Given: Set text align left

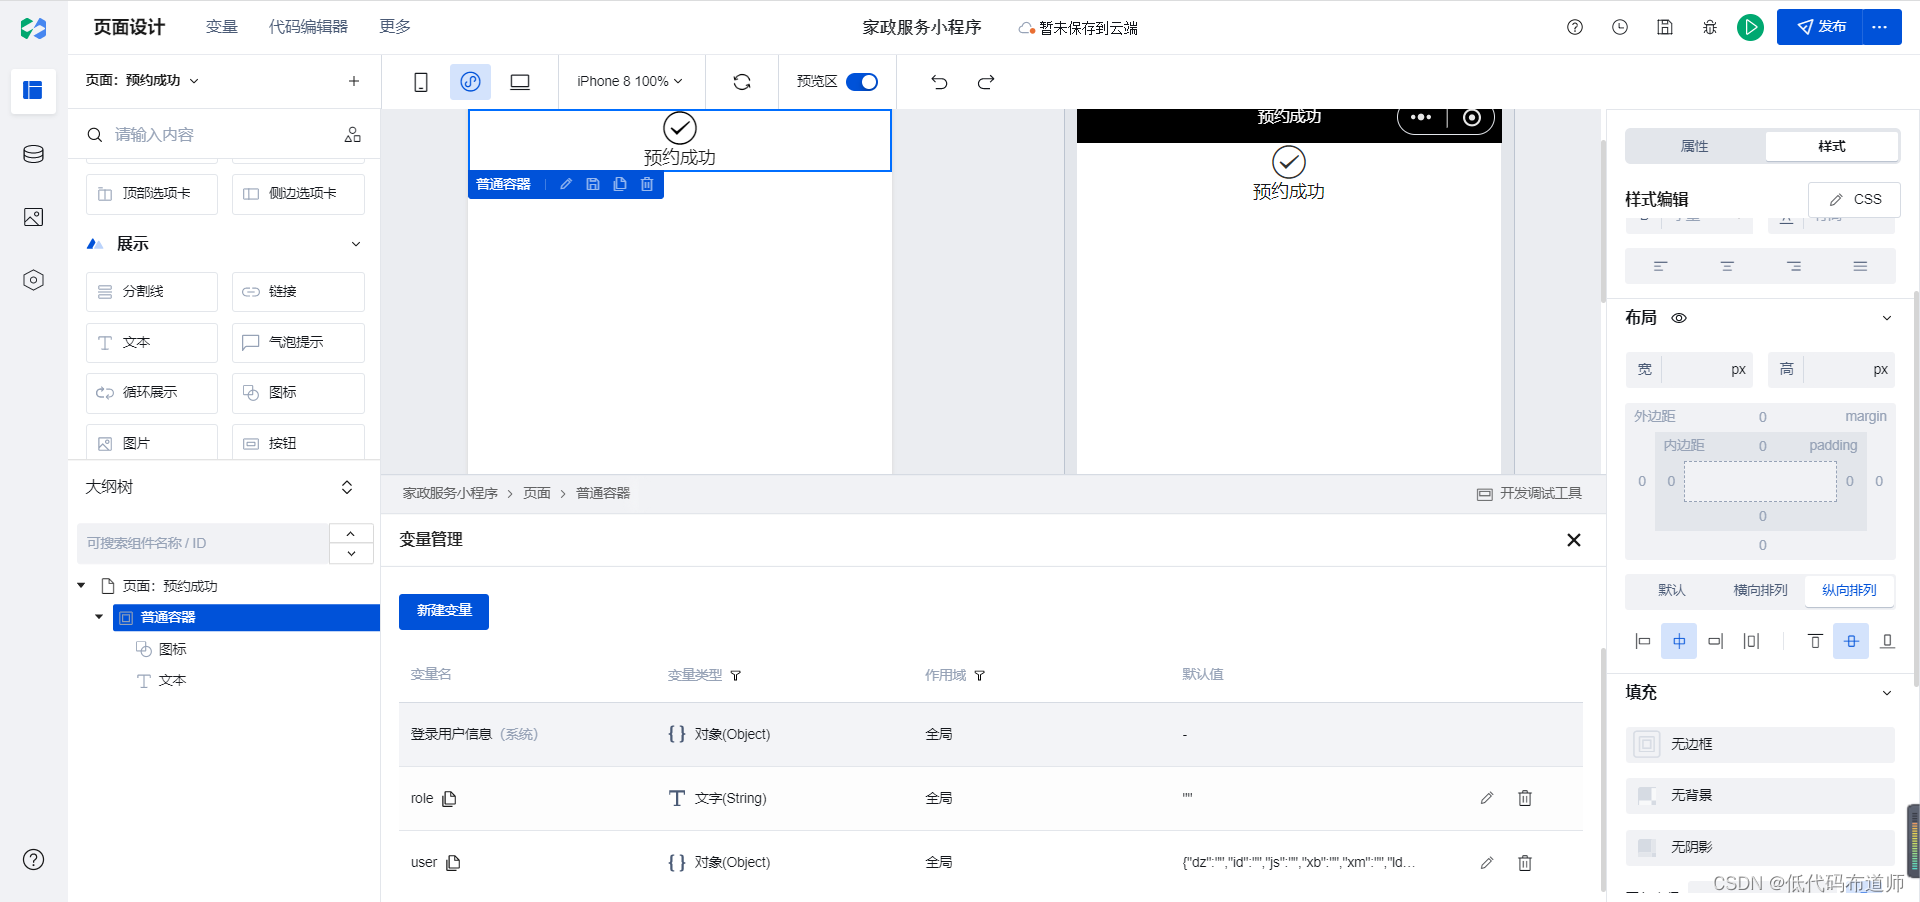Looking at the screenshot, I should (1661, 266).
